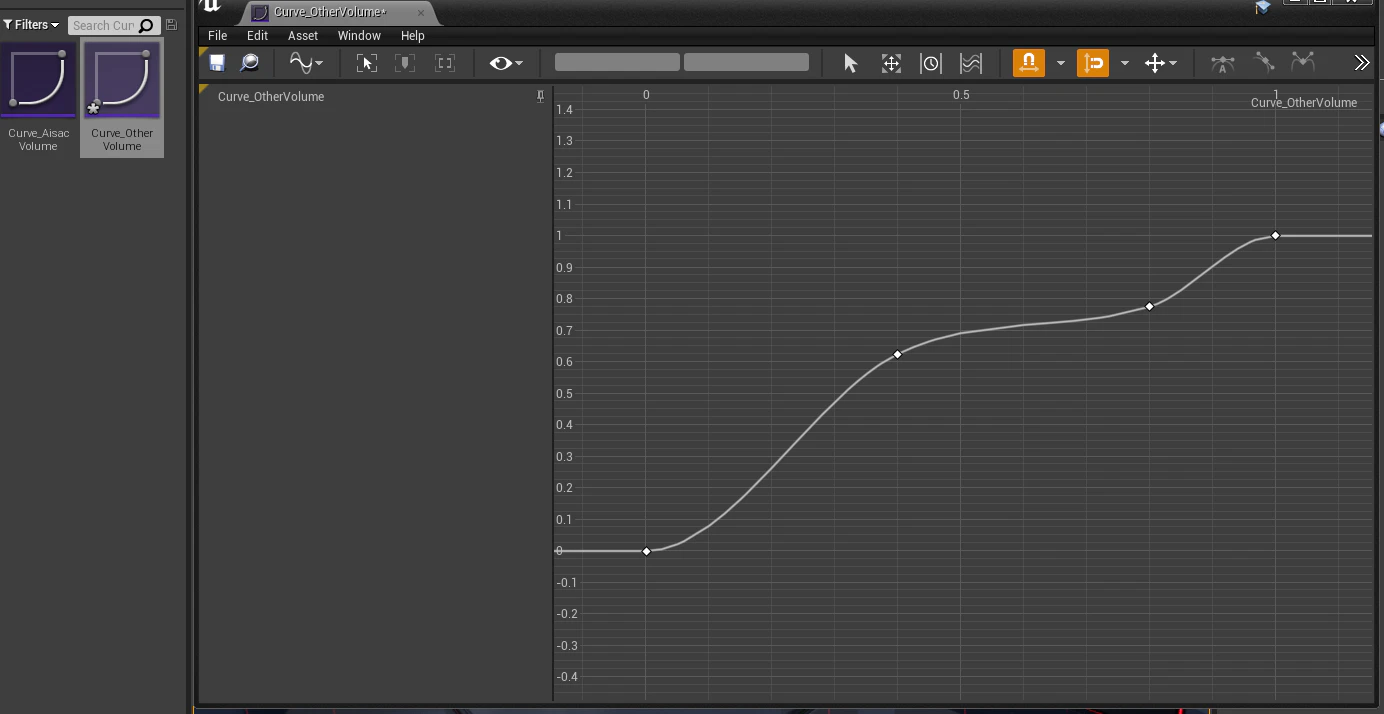Screen dimensions: 1384x714
Task: Open the Edit menu
Action: 257,35
